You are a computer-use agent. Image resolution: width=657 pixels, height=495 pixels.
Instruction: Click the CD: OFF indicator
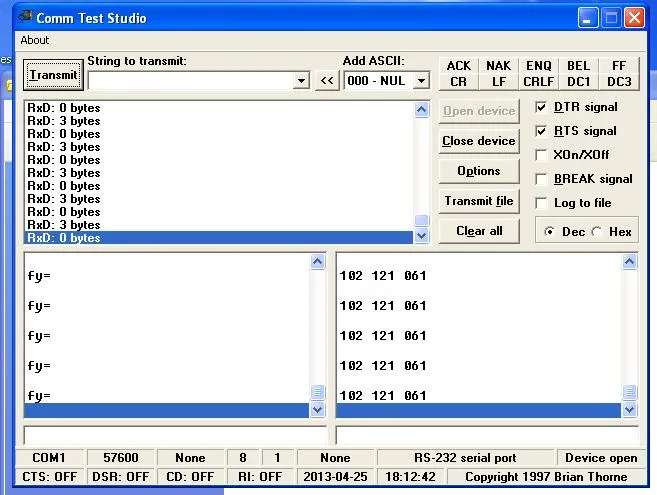pos(190,477)
